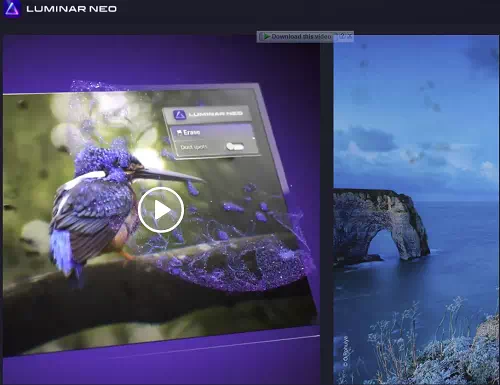Play the kingfisher promo video

pos(161,210)
